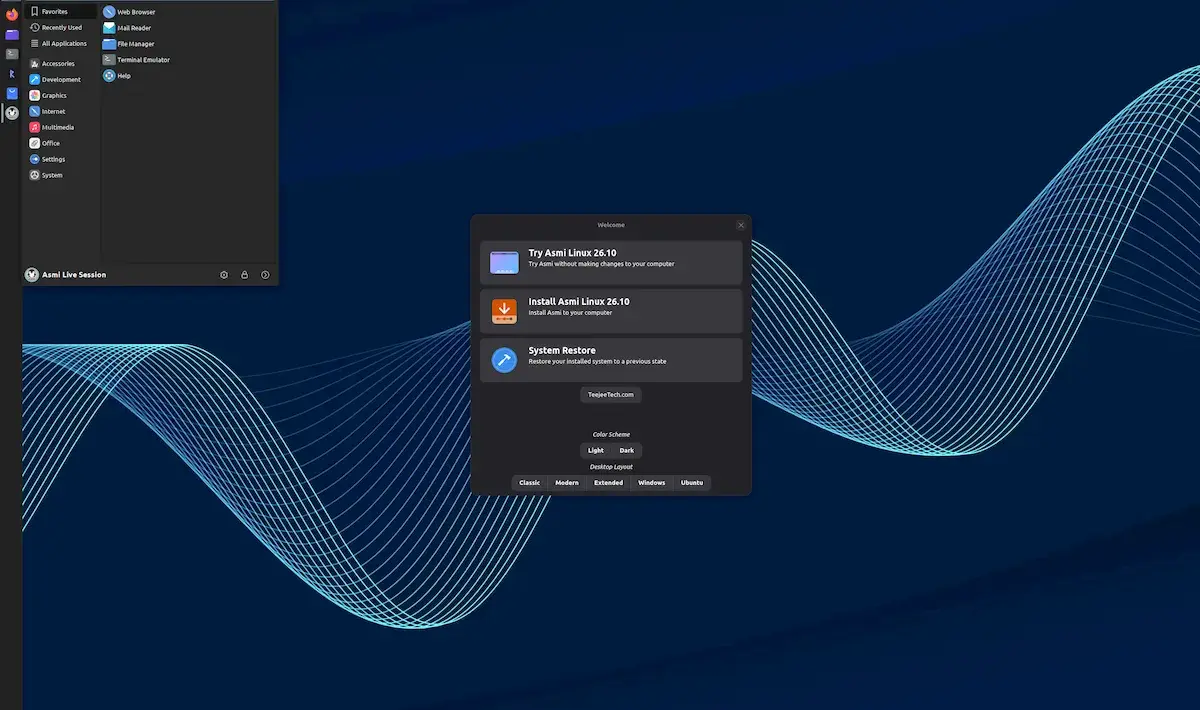Switch color scheme to Light
1200x710 pixels.
pos(596,451)
